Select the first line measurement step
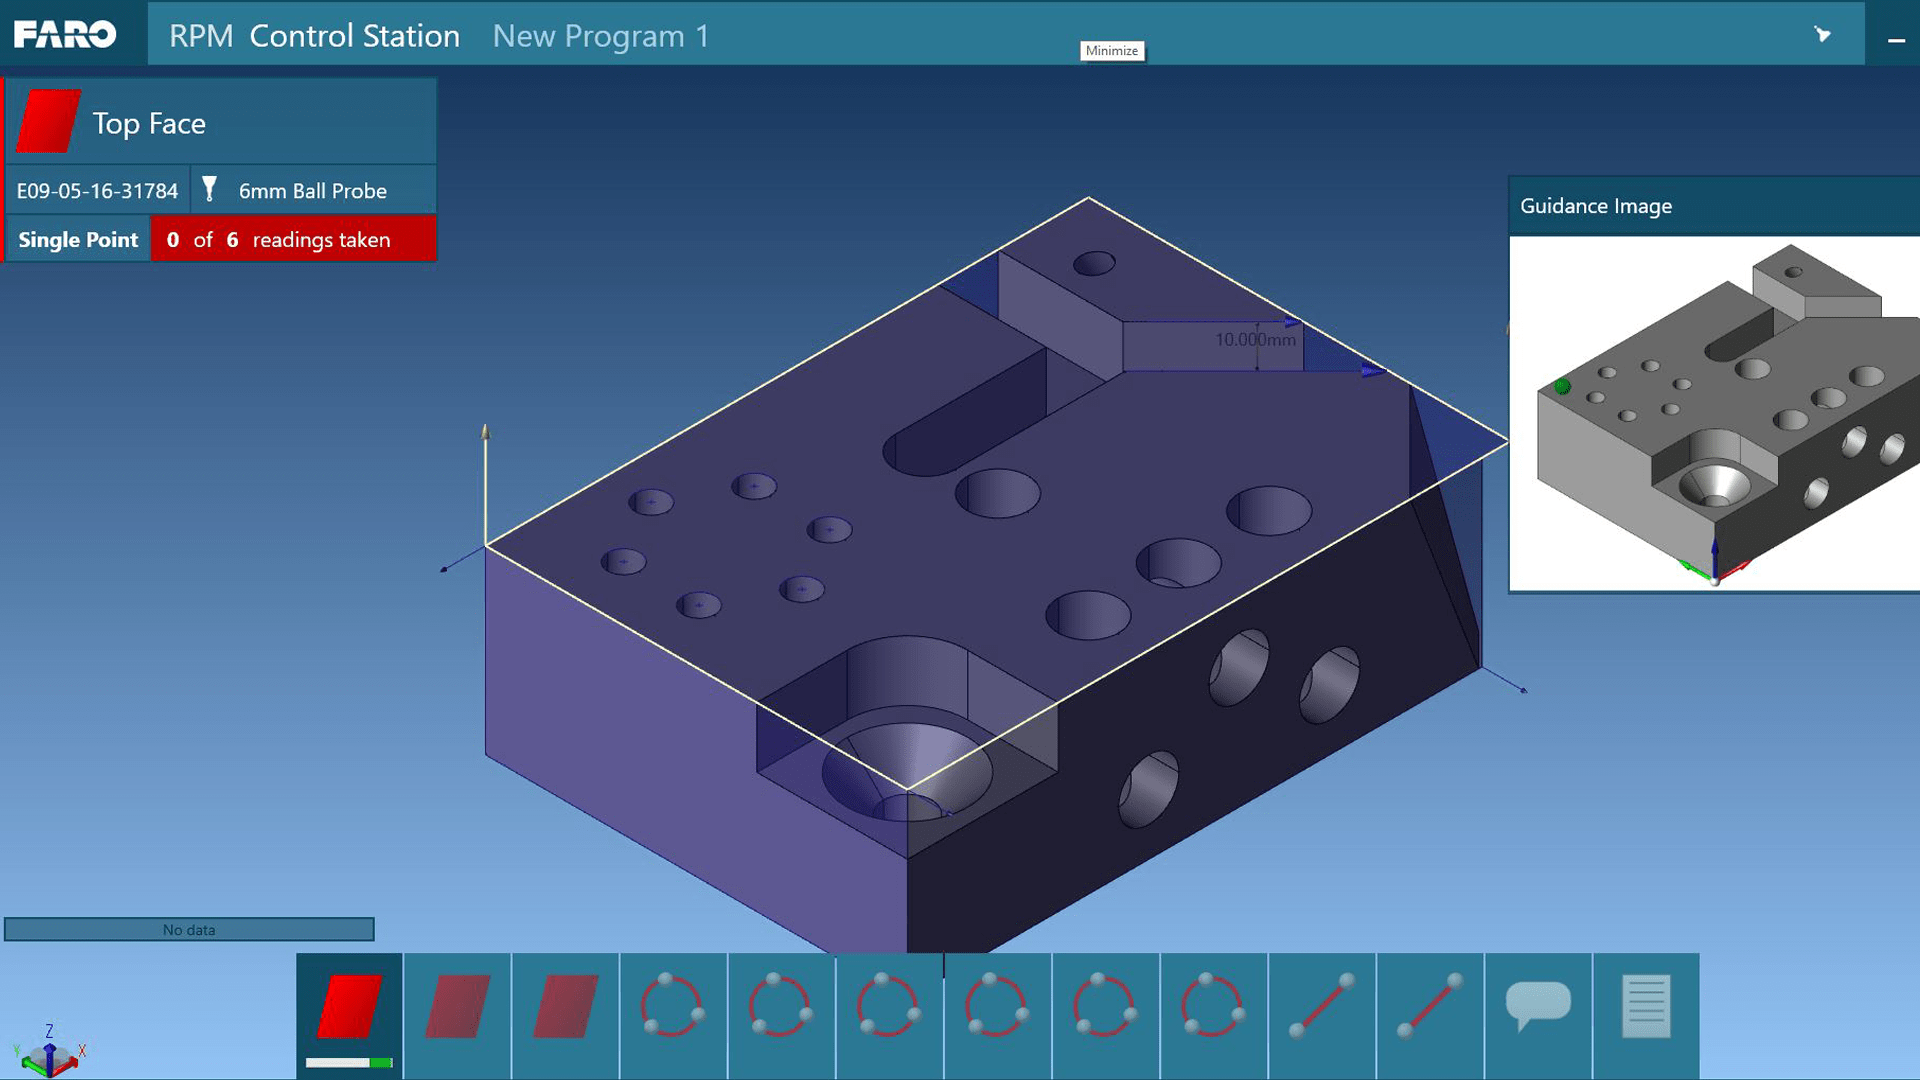Viewport: 1920px width, 1080px height. (x=1321, y=1006)
